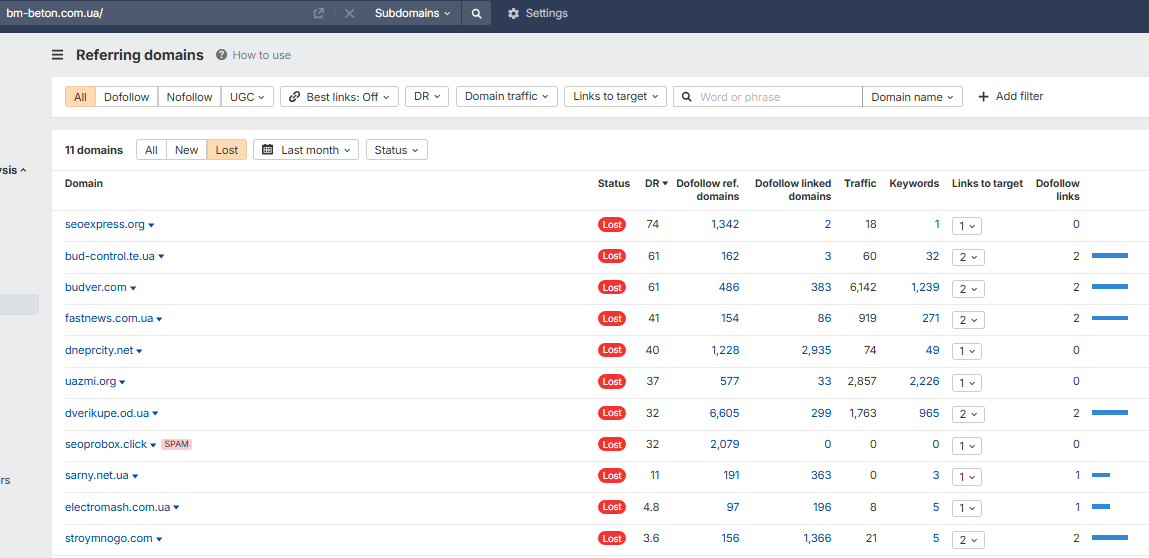Sort by Traffic column header

pyautogui.click(x=860, y=183)
